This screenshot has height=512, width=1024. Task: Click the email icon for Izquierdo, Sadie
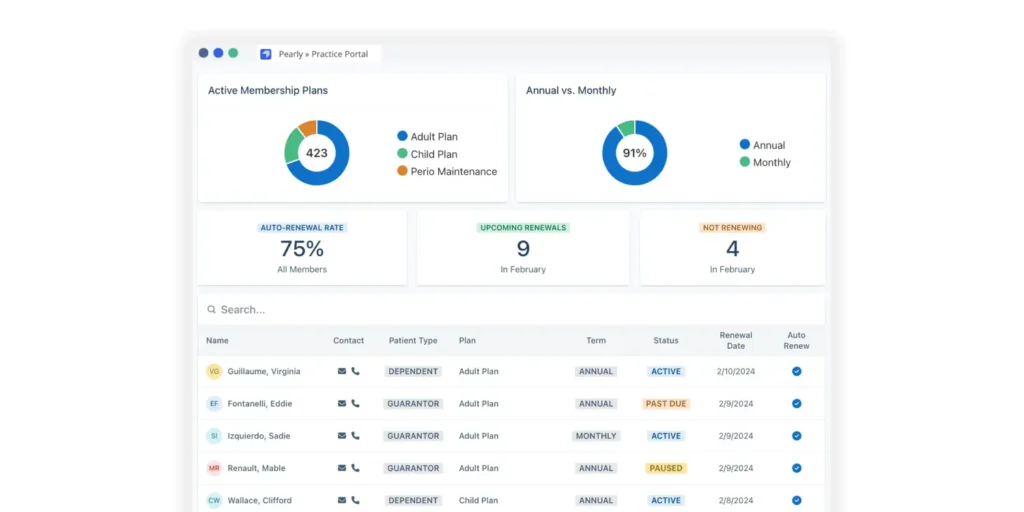[x=342, y=436]
